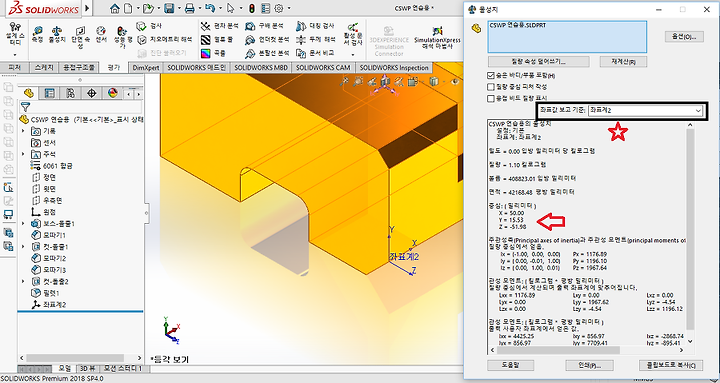Open the DimXpertManager crosshair tab icon

coord(91,93)
